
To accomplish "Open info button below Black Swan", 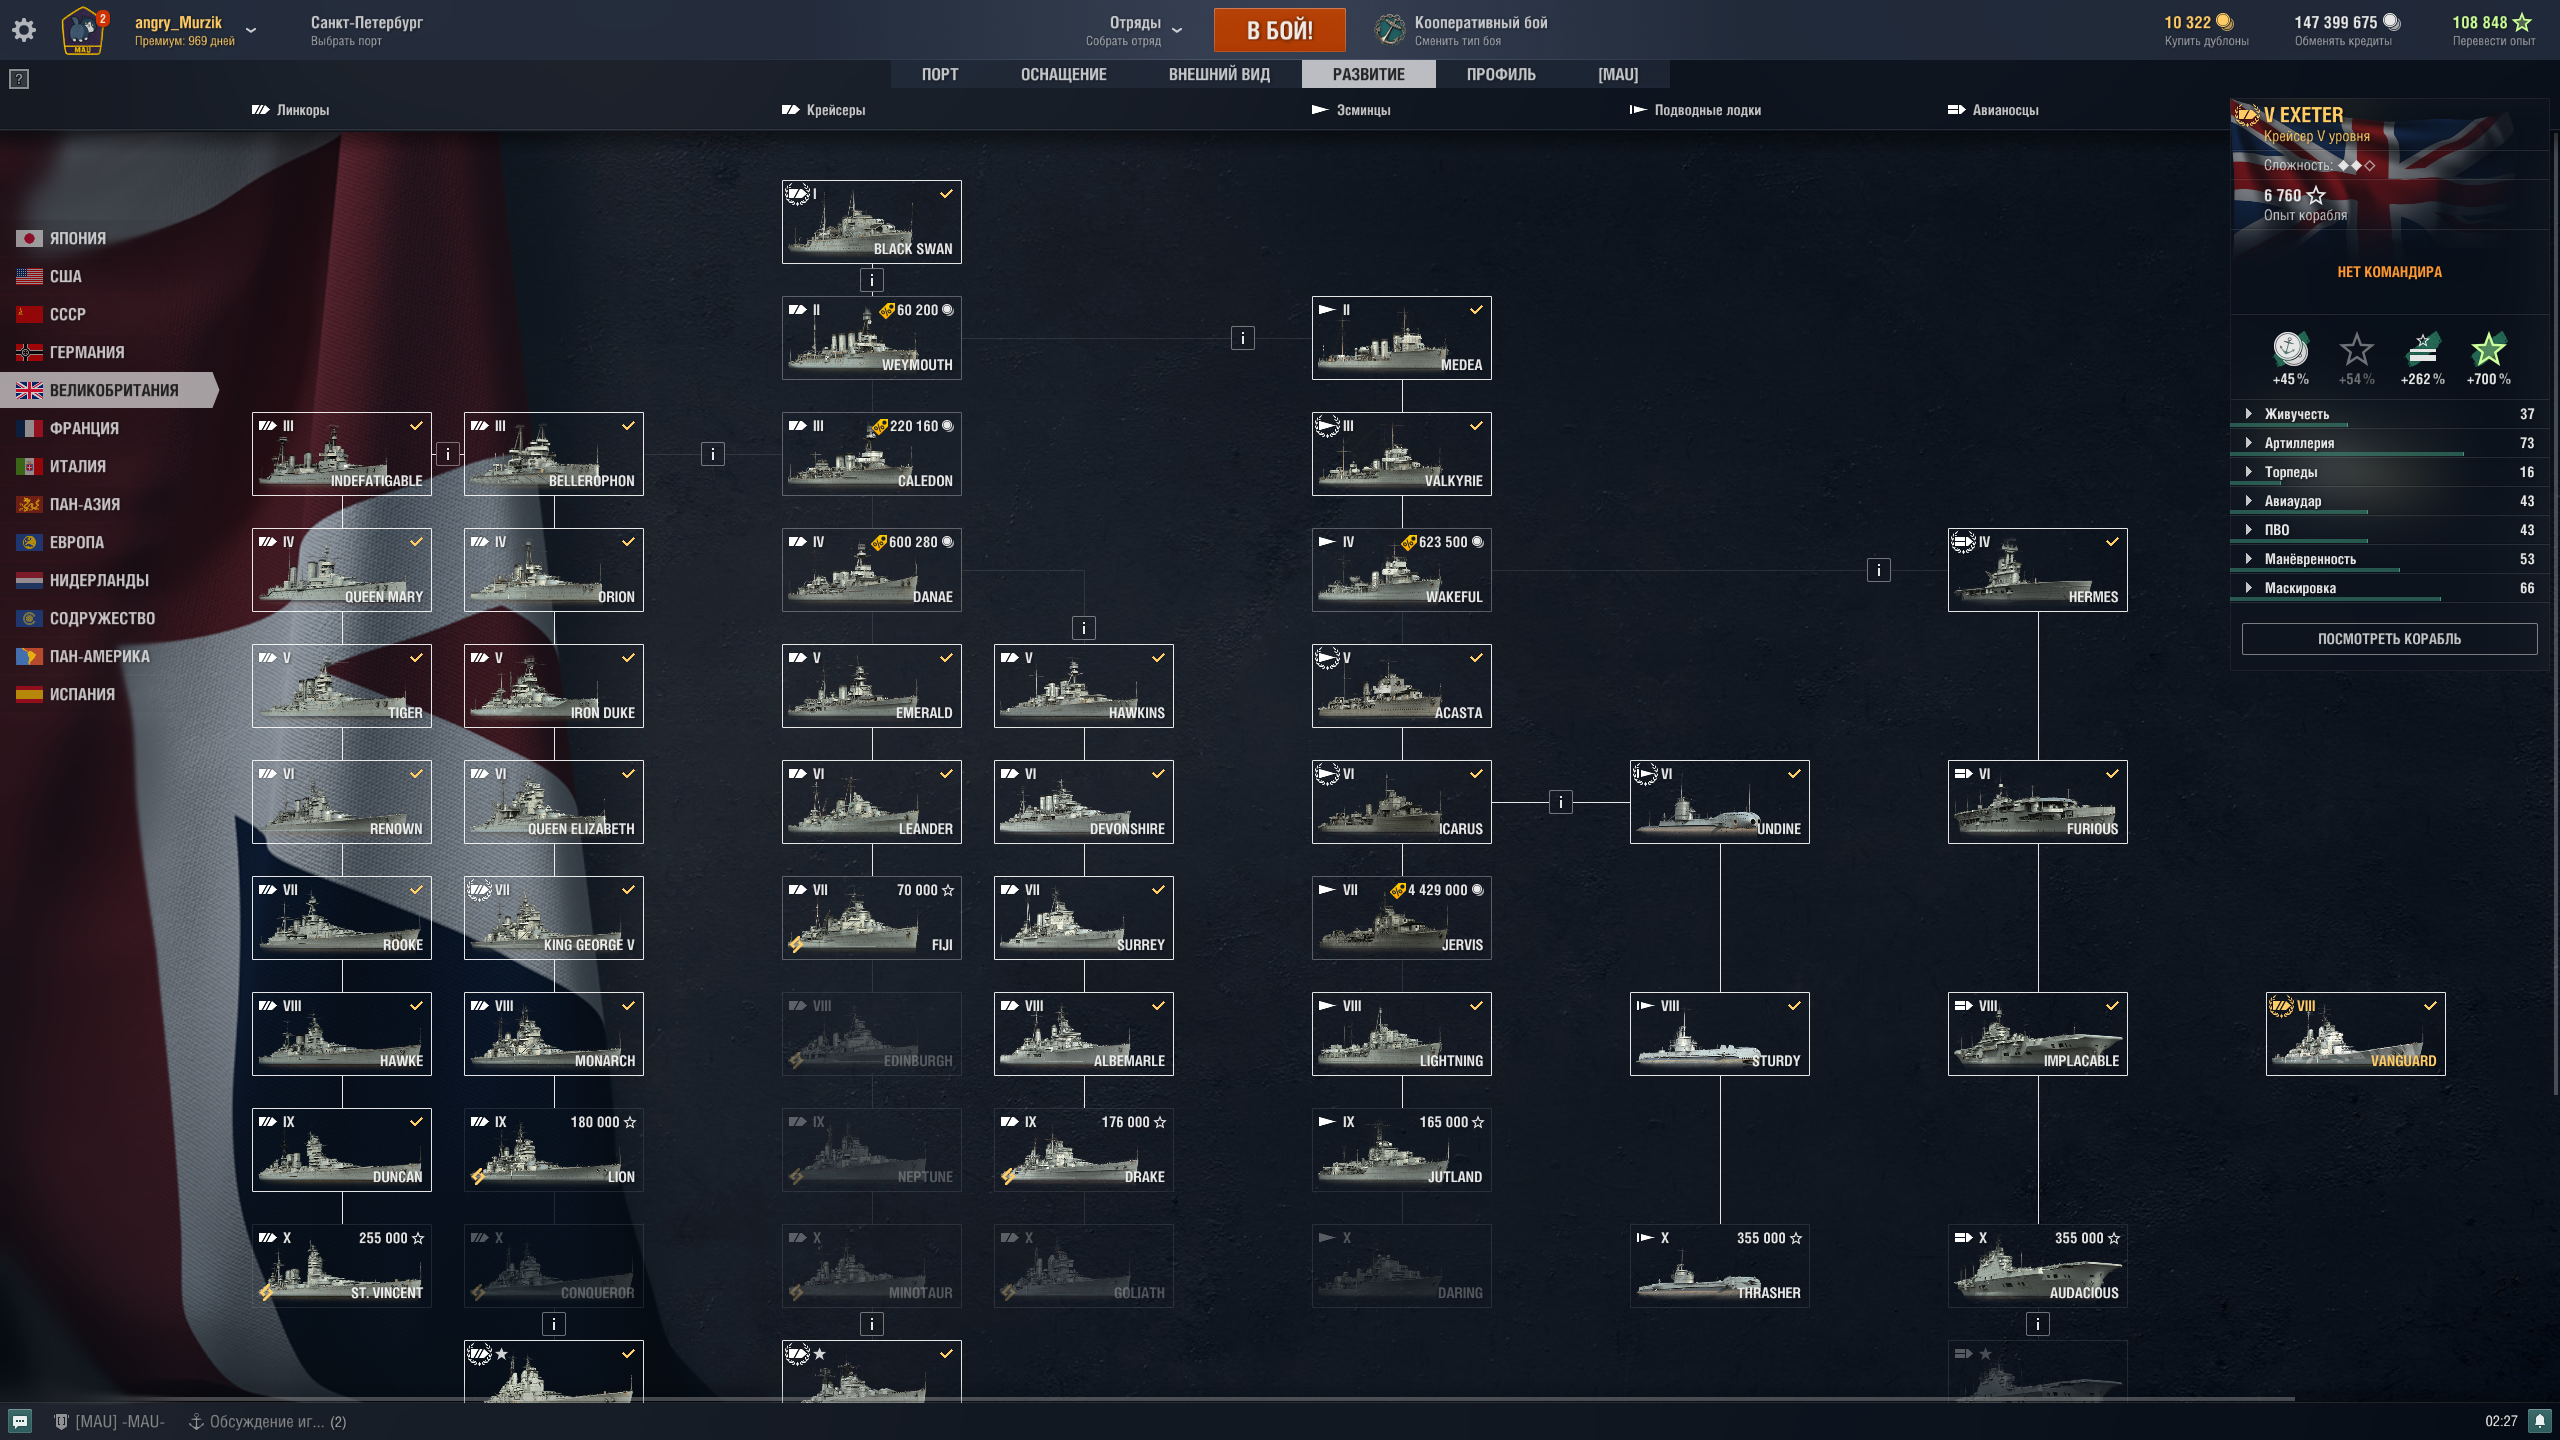I will click(x=871, y=280).
